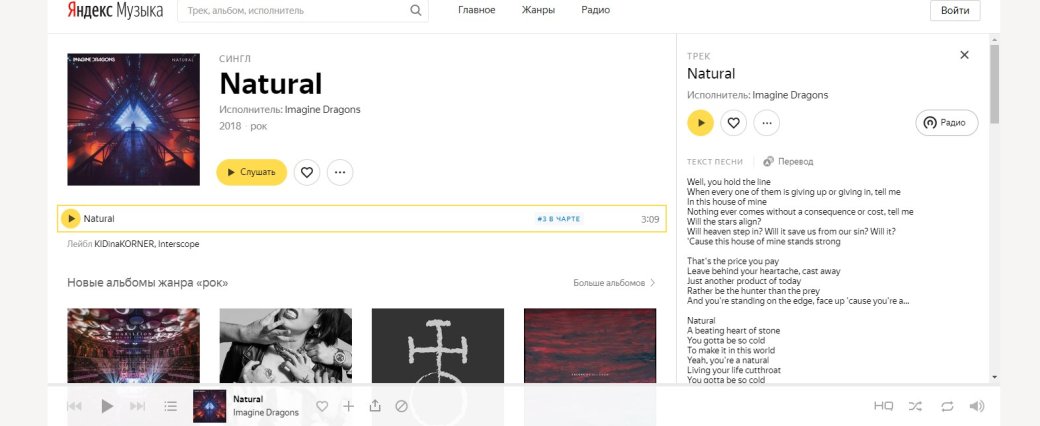Click the search magnifier icon
Viewport: 1040px width, 426px height.
(x=416, y=10)
